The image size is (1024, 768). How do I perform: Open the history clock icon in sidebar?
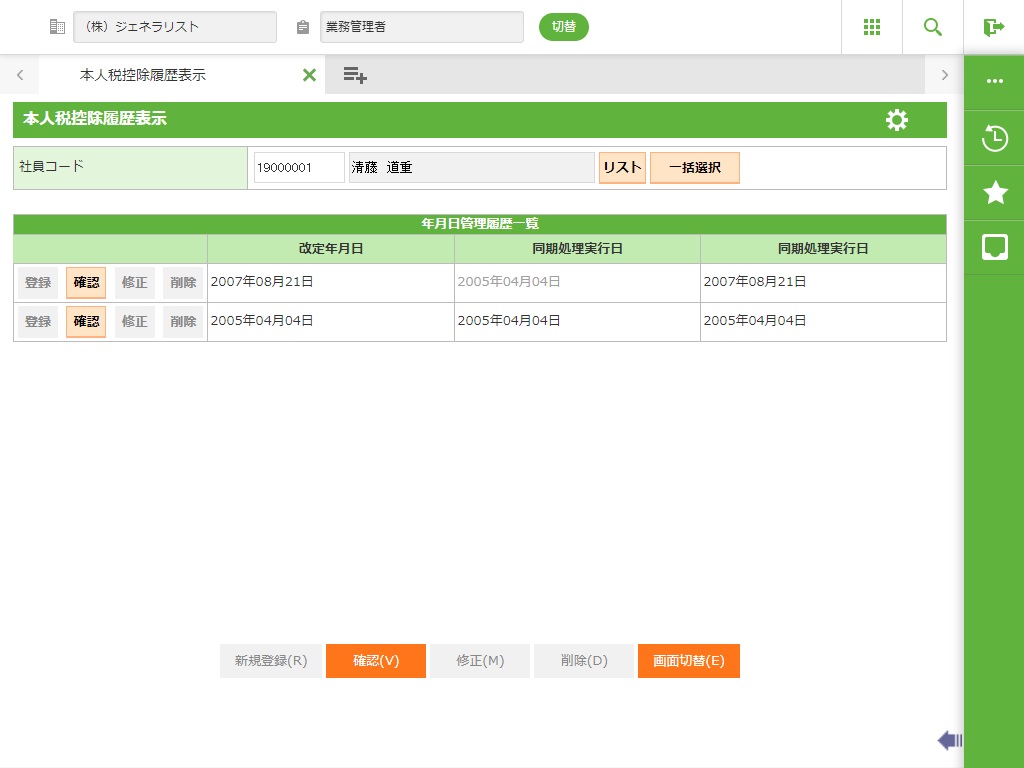pyautogui.click(x=995, y=138)
